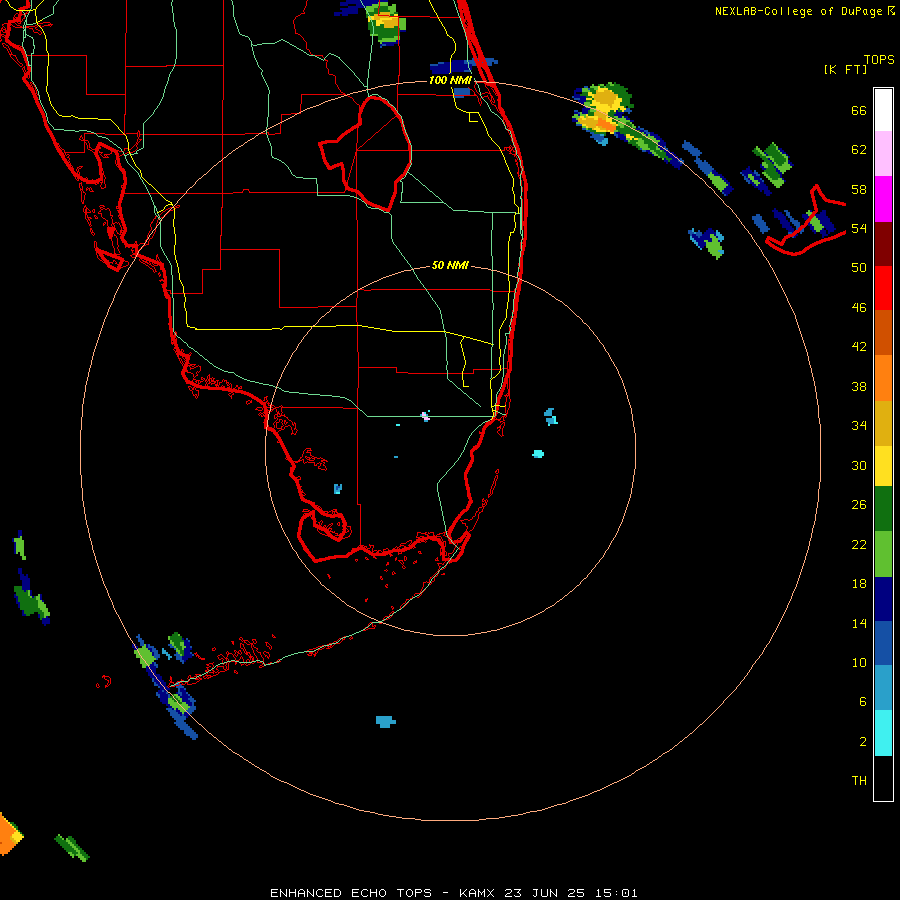Pick the light pink legend swatch
The width and height of the screenshot is (900, 900).
(x=883, y=153)
